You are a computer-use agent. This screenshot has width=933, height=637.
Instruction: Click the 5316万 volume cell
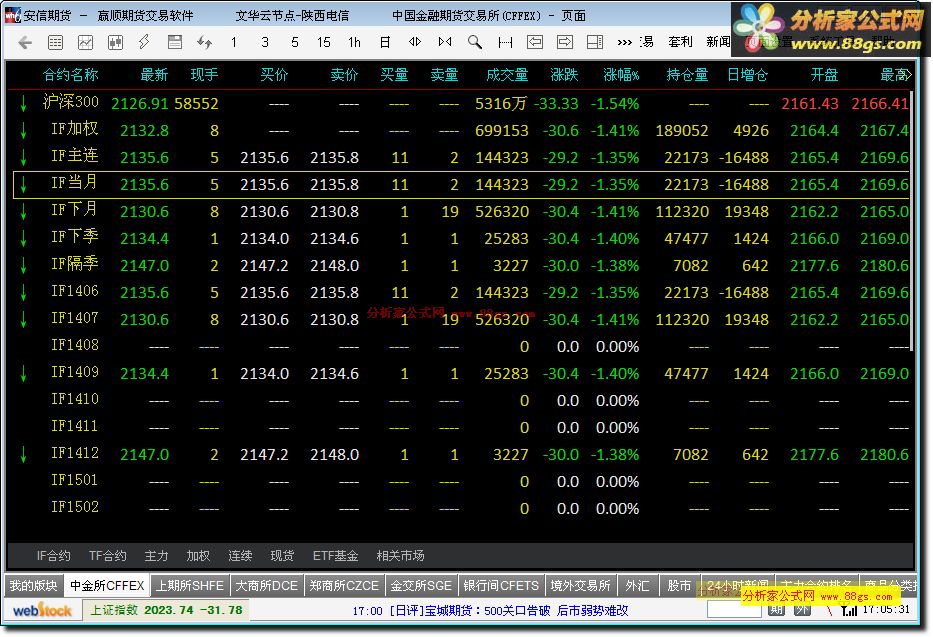501,103
